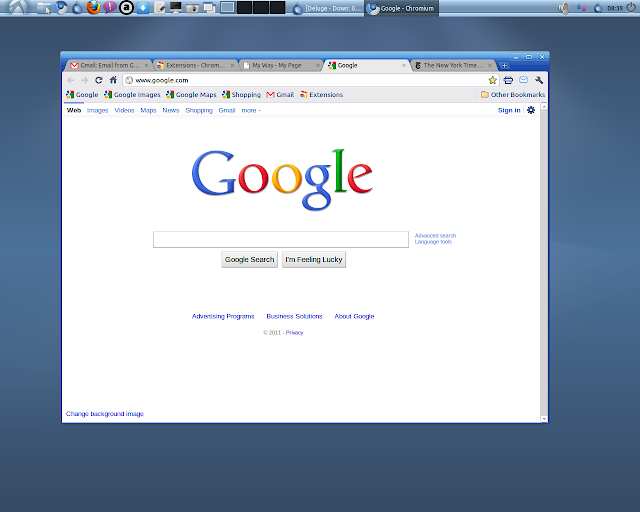Launch Firefox from the panel launcher
640x512 pixels.
tap(93, 7)
